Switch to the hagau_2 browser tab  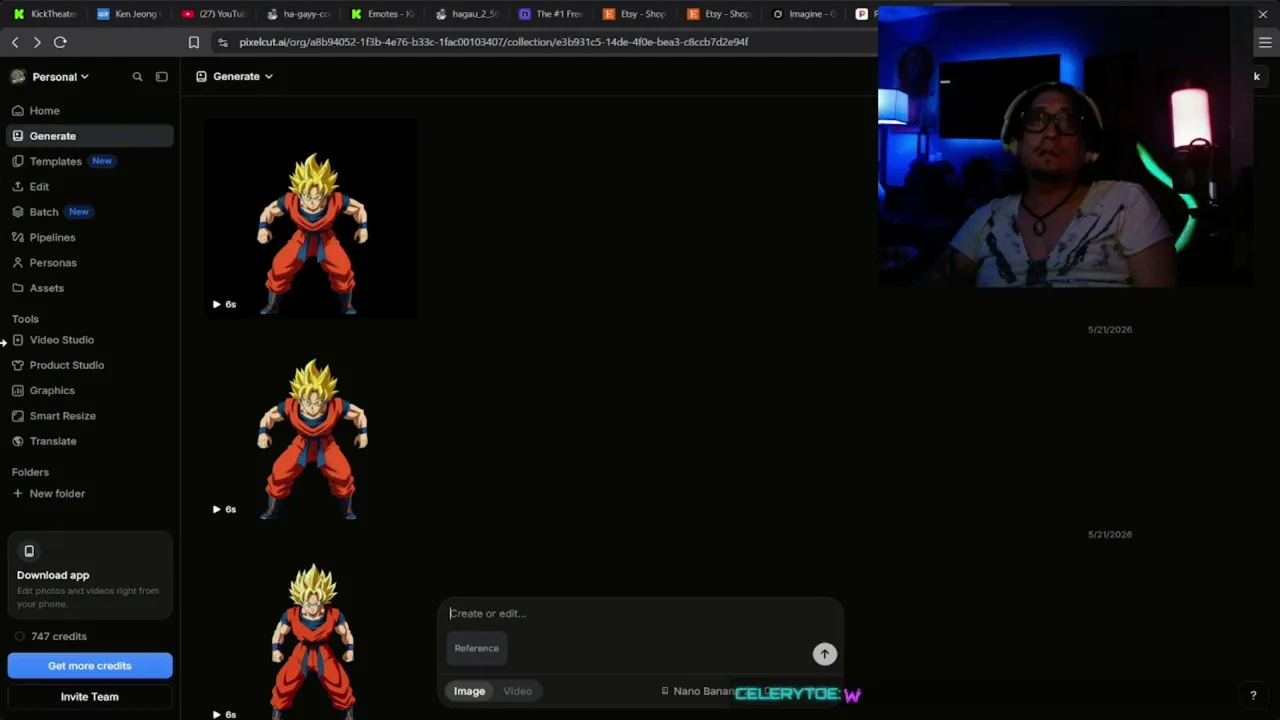[466, 14]
